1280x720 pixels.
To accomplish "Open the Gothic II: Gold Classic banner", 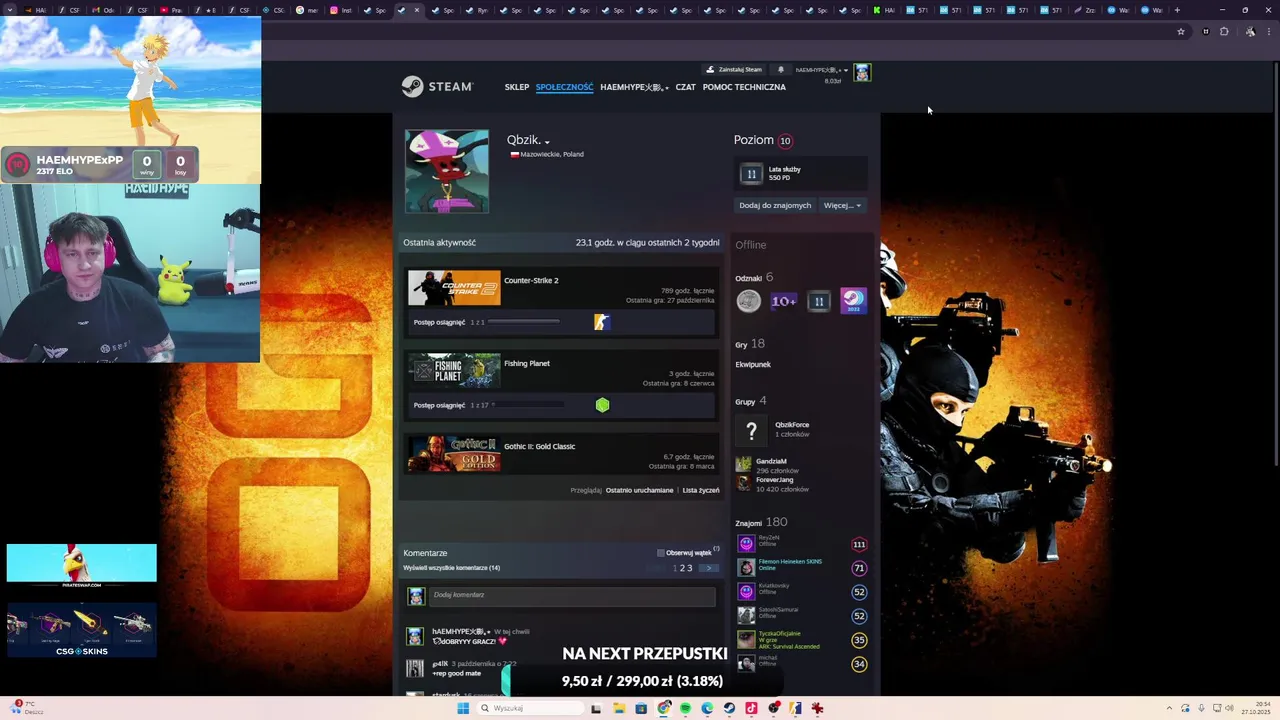I will click(x=454, y=454).
